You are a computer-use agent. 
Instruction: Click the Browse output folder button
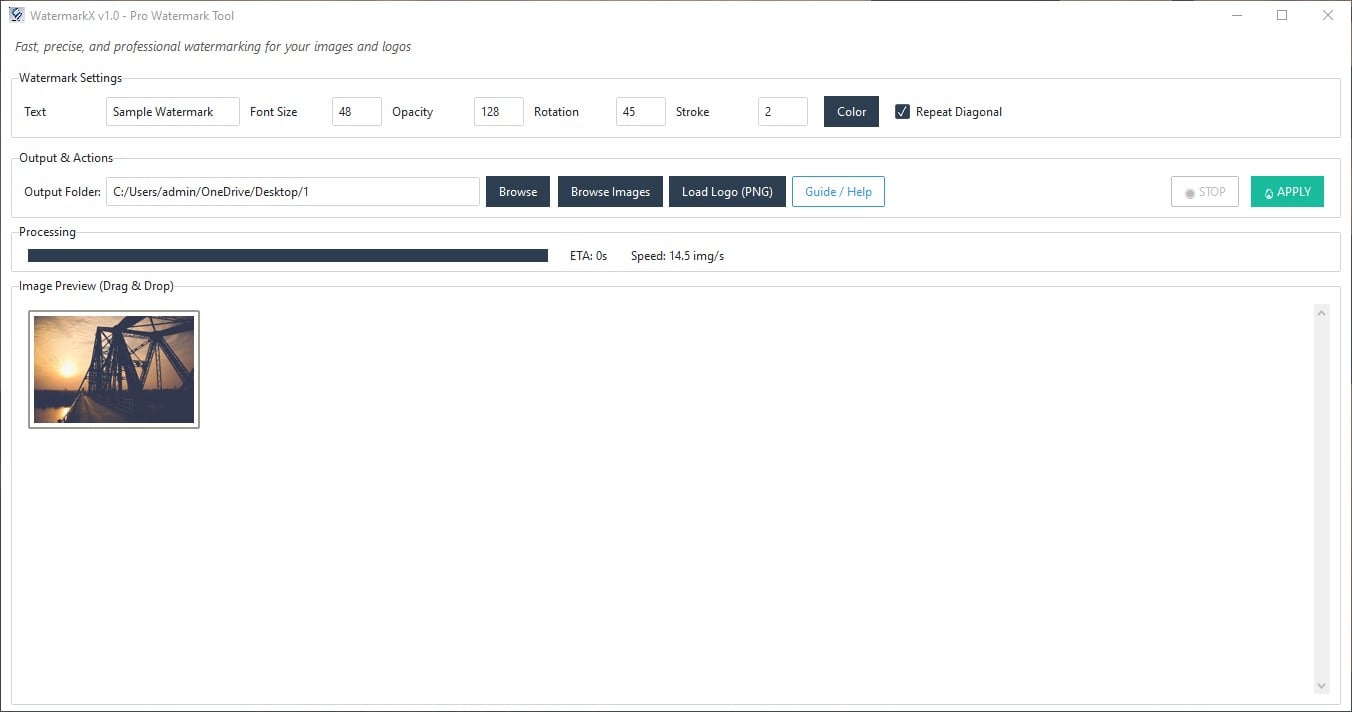pyautogui.click(x=518, y=192)
